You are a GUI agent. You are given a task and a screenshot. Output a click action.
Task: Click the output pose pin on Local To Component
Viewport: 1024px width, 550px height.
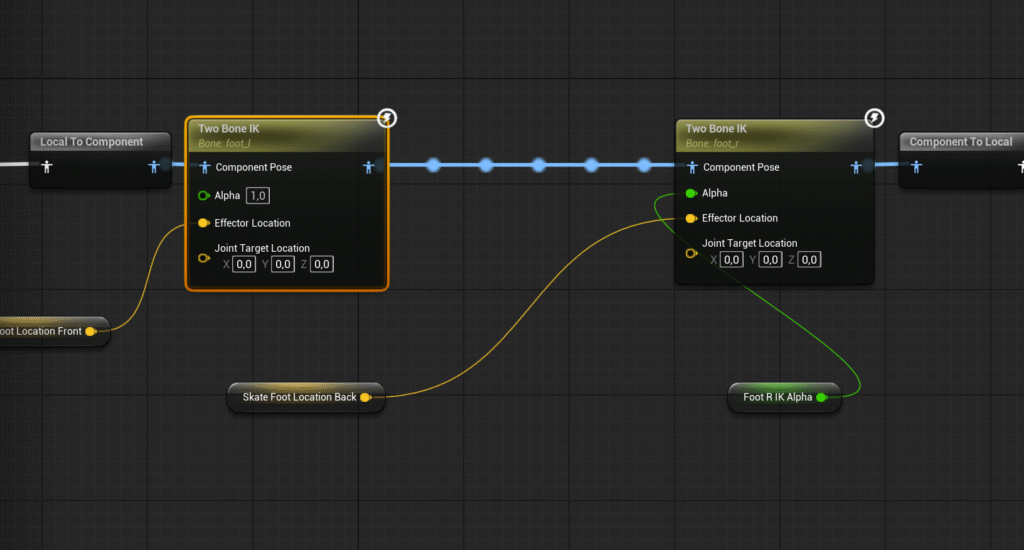154,167
